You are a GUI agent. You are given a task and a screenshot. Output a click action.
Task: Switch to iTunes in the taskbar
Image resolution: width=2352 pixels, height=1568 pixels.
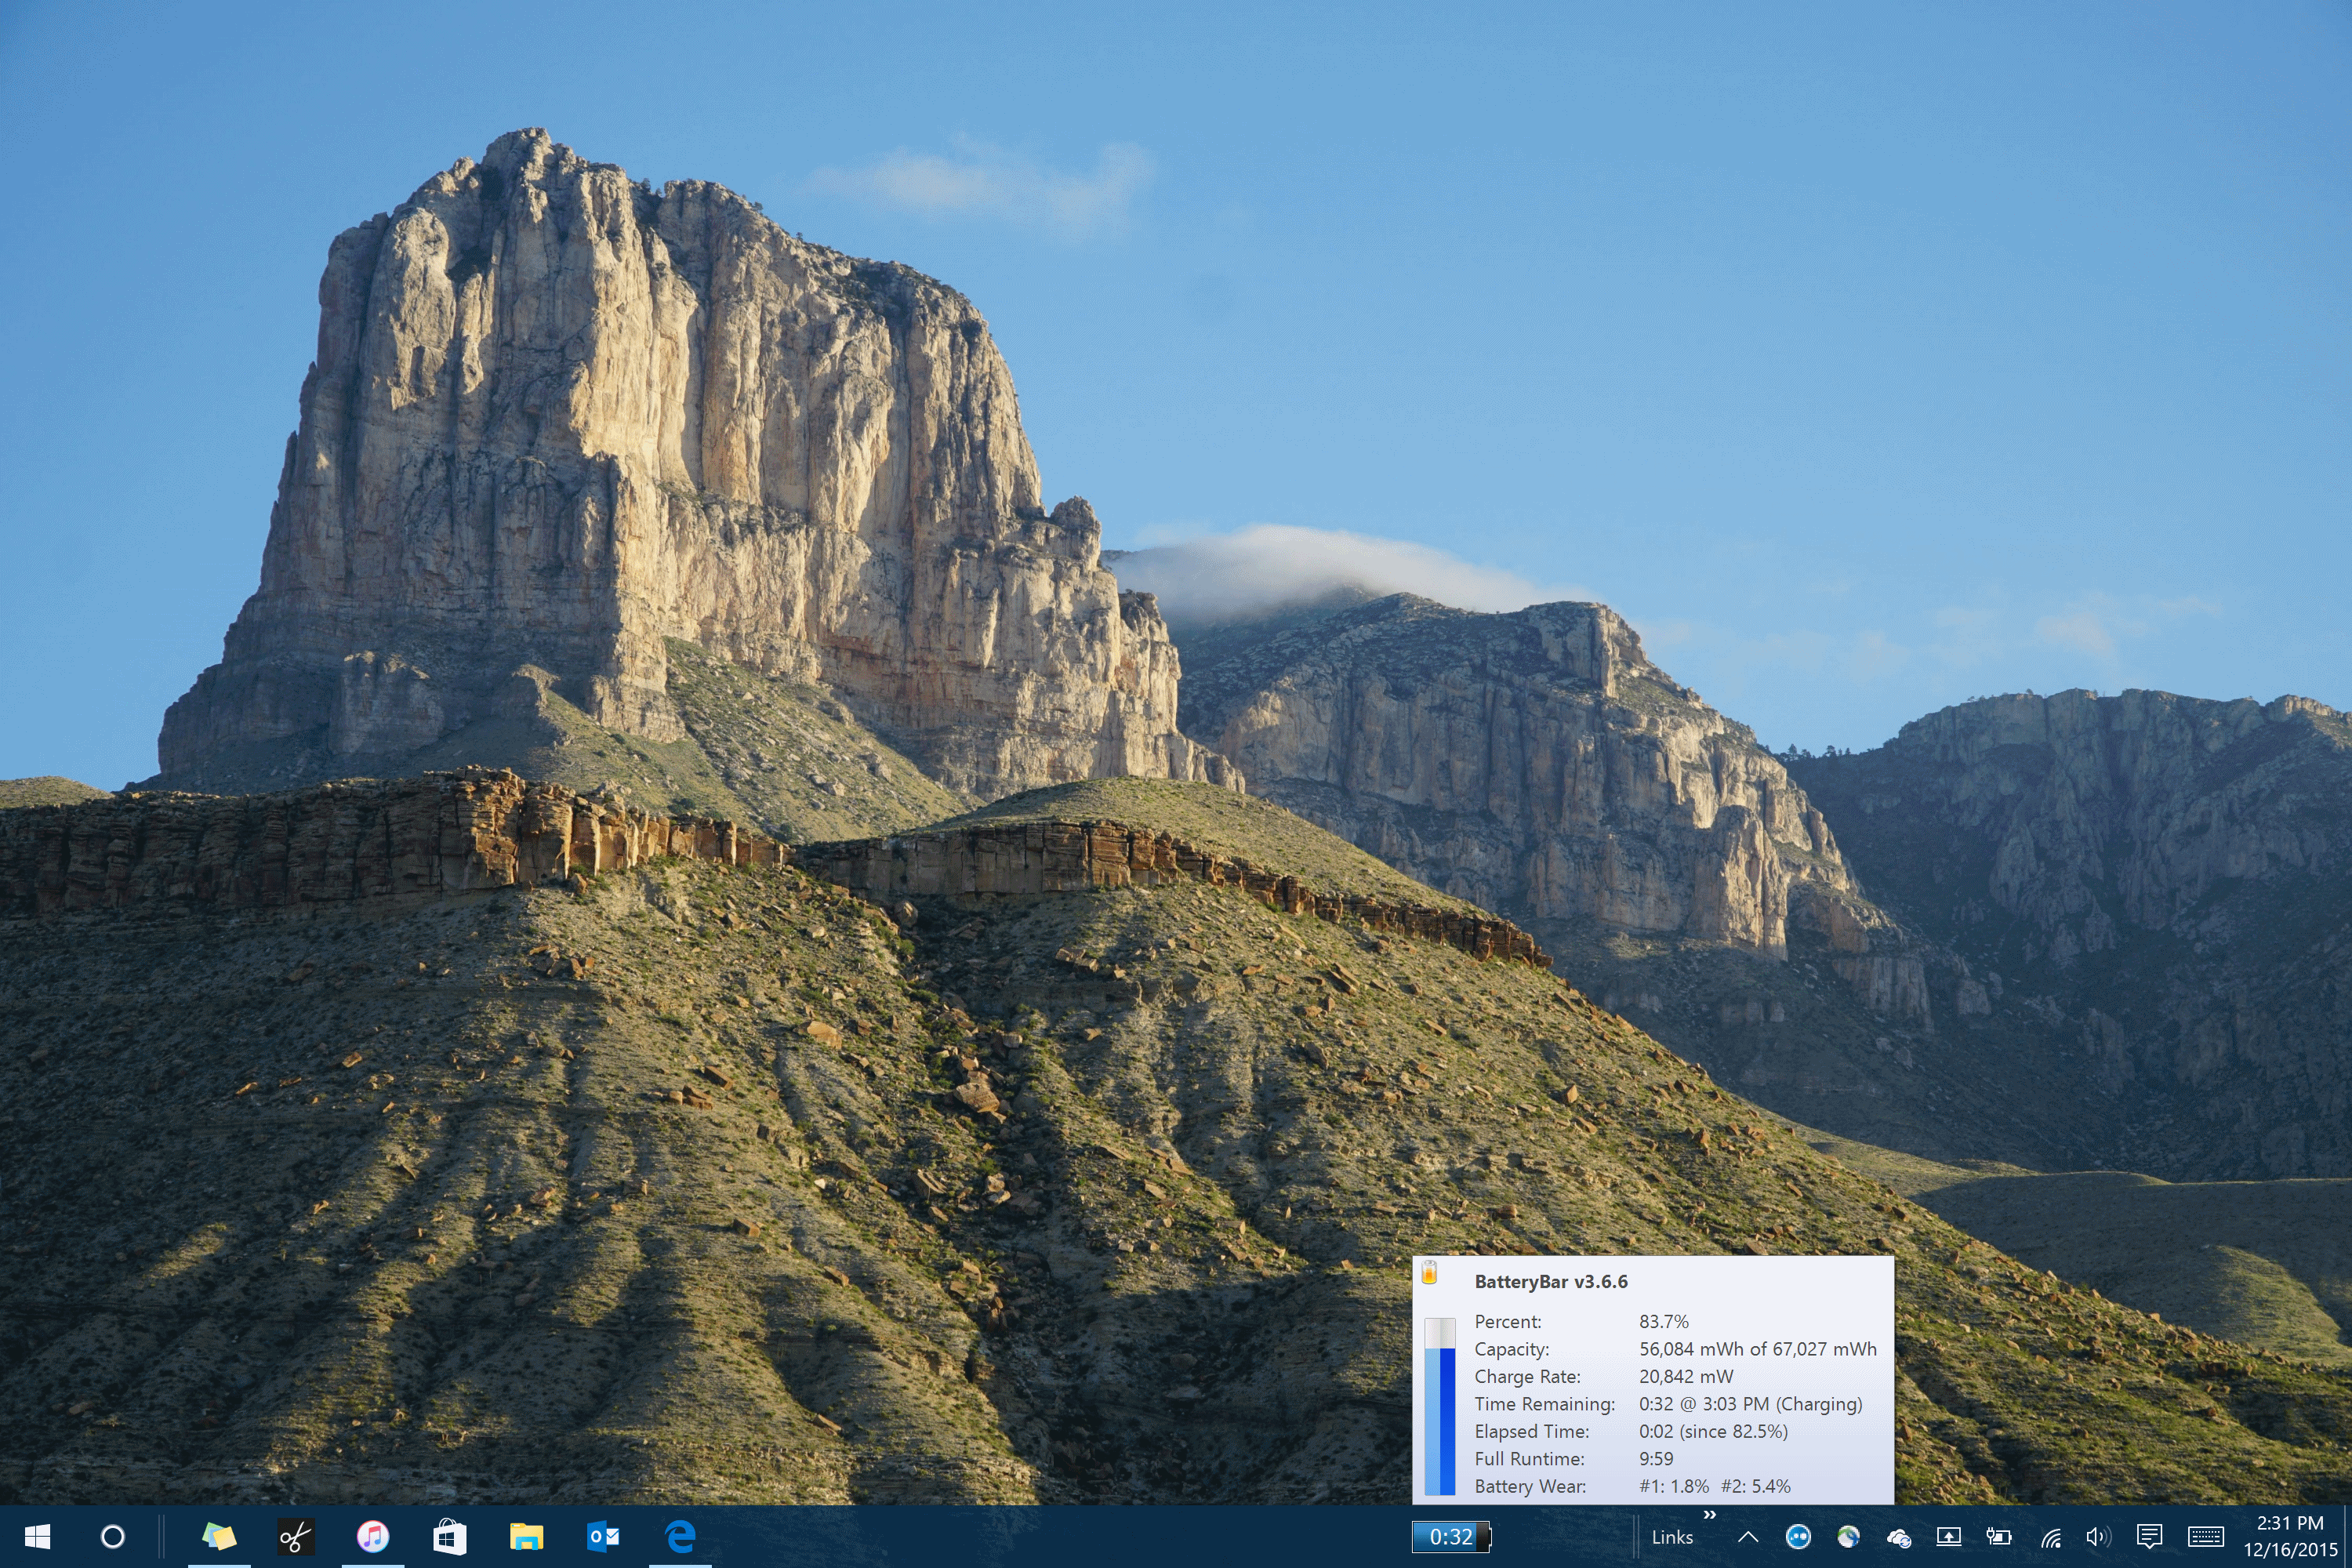point(373,1536)
